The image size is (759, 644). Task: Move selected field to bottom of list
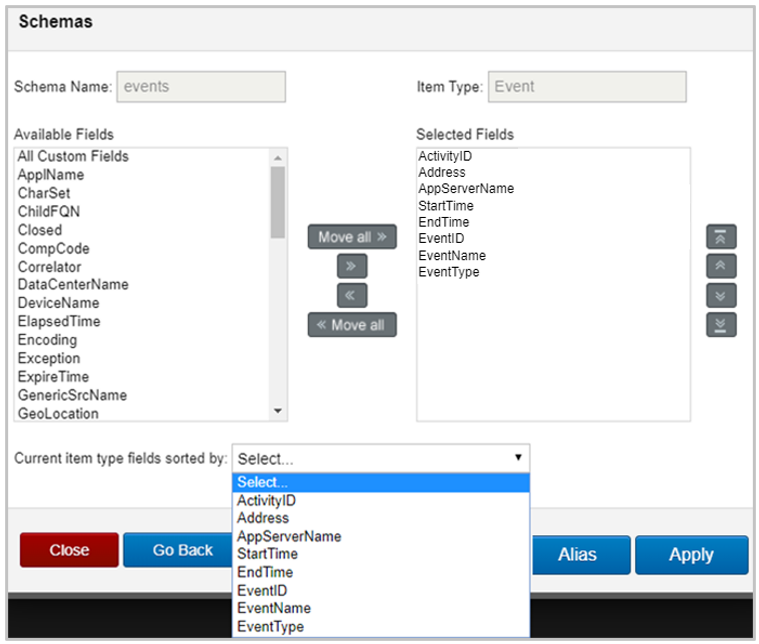click(x=721, y=324)
